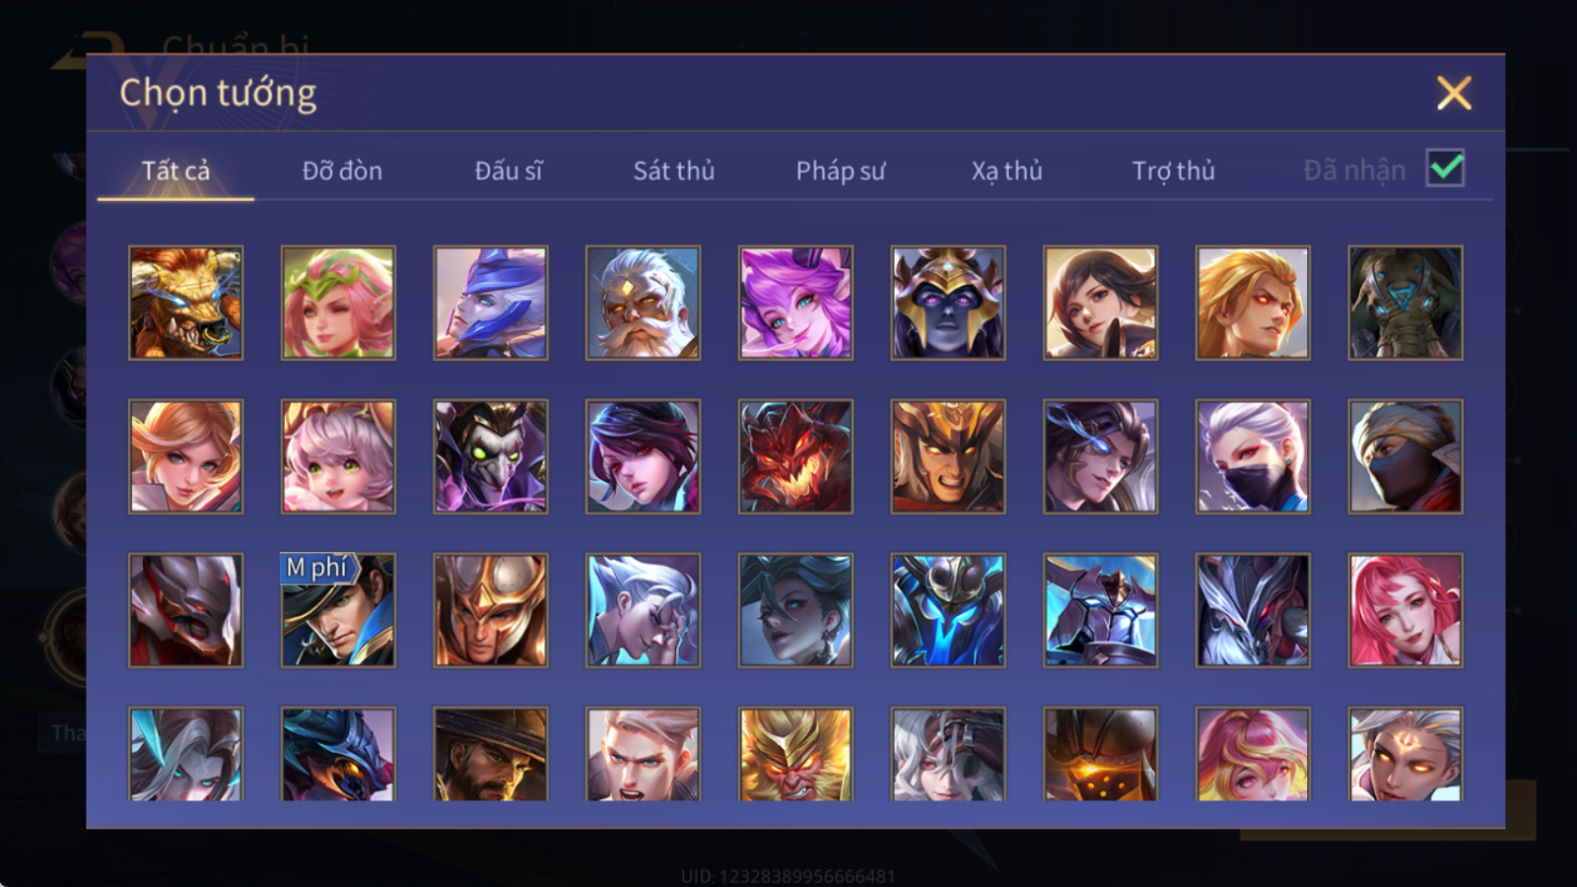Select the 'Tất cả' tab
The width and height of the screenshot is (1577, 887).
click(x=176, y=171)
